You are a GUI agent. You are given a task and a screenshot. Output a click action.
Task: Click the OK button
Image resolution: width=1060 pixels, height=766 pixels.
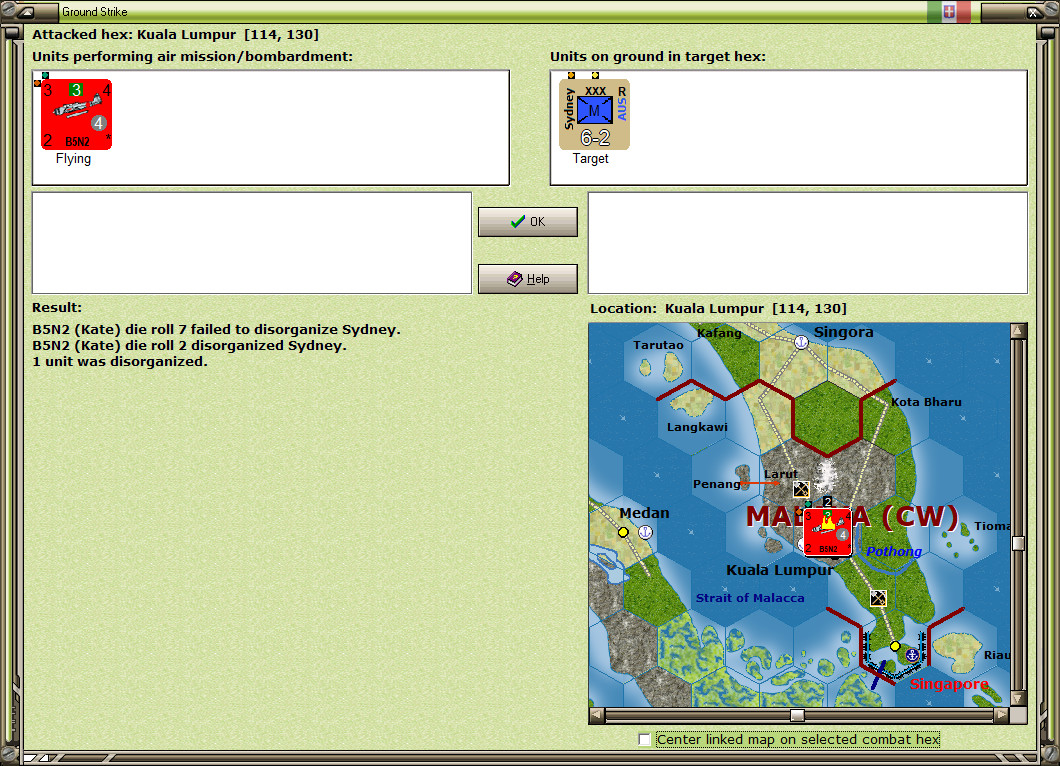click(x=527, y=222)
